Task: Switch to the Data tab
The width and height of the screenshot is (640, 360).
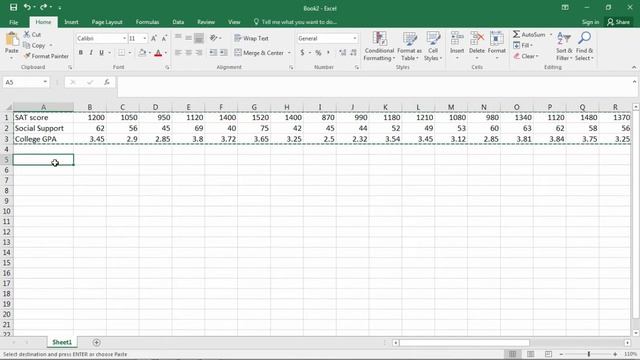Action: click(x=178, y=22)
